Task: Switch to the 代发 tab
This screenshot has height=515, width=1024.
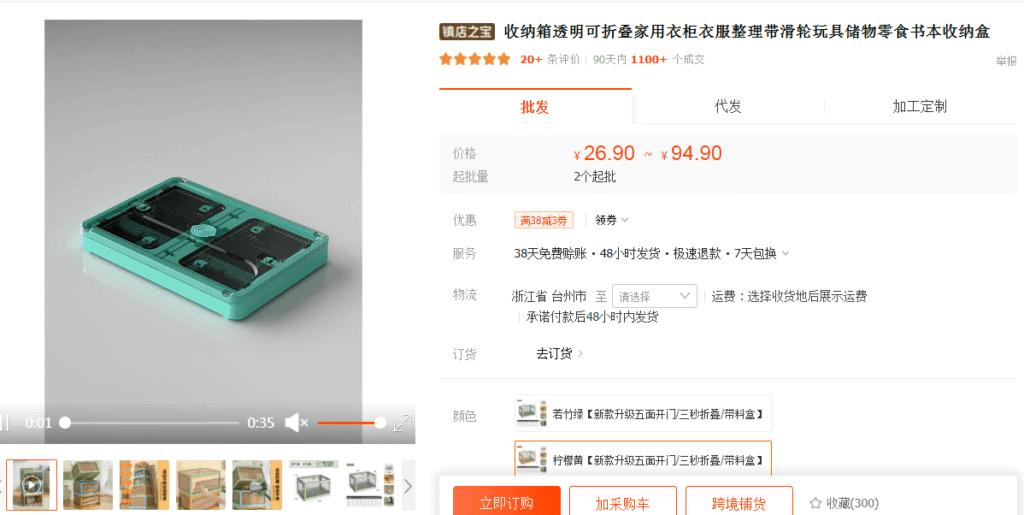Action: click(728, 106)
